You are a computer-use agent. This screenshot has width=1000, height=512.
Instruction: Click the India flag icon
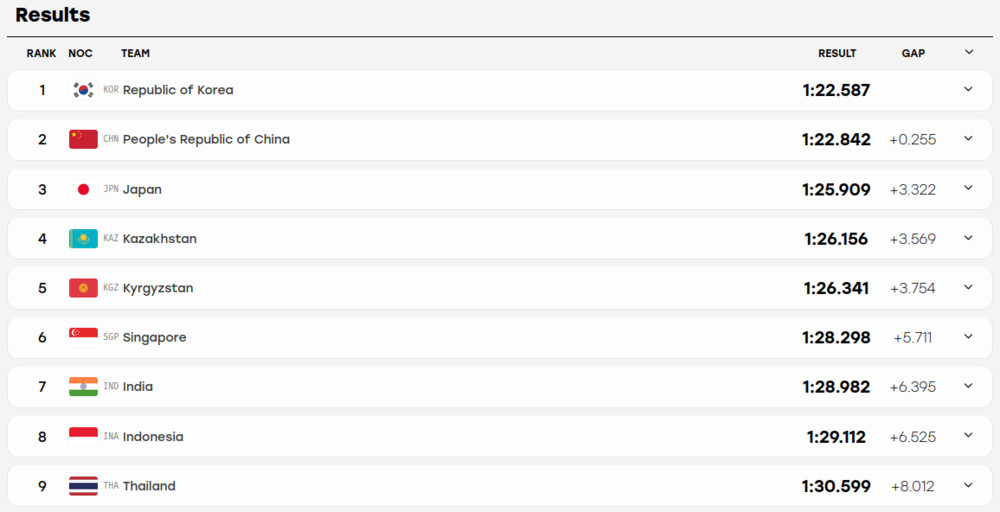[83, 386]
